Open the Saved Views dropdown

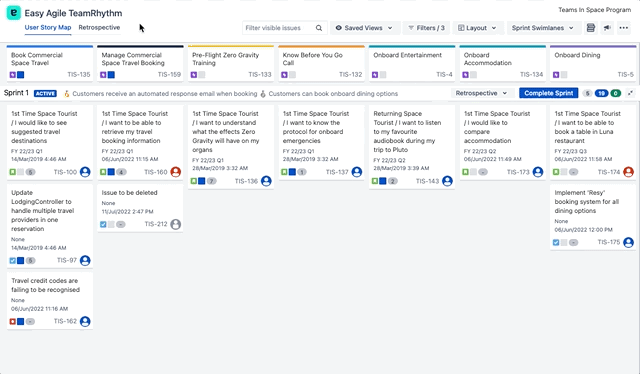(x=364, y=28)
